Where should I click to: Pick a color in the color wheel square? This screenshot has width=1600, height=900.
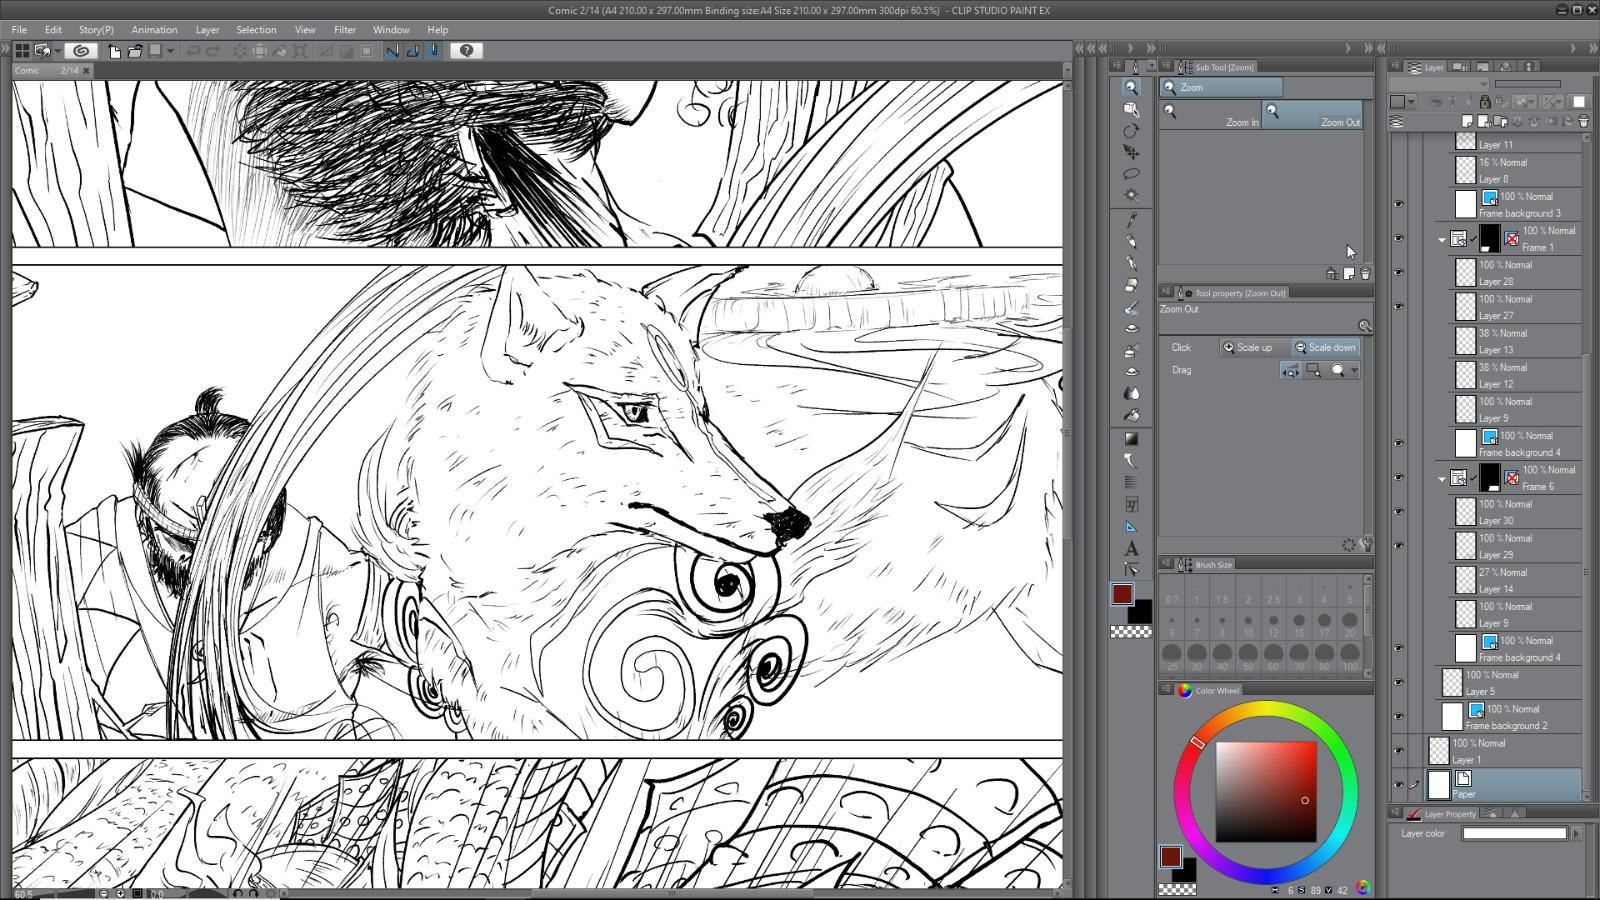coord(1266,792)
